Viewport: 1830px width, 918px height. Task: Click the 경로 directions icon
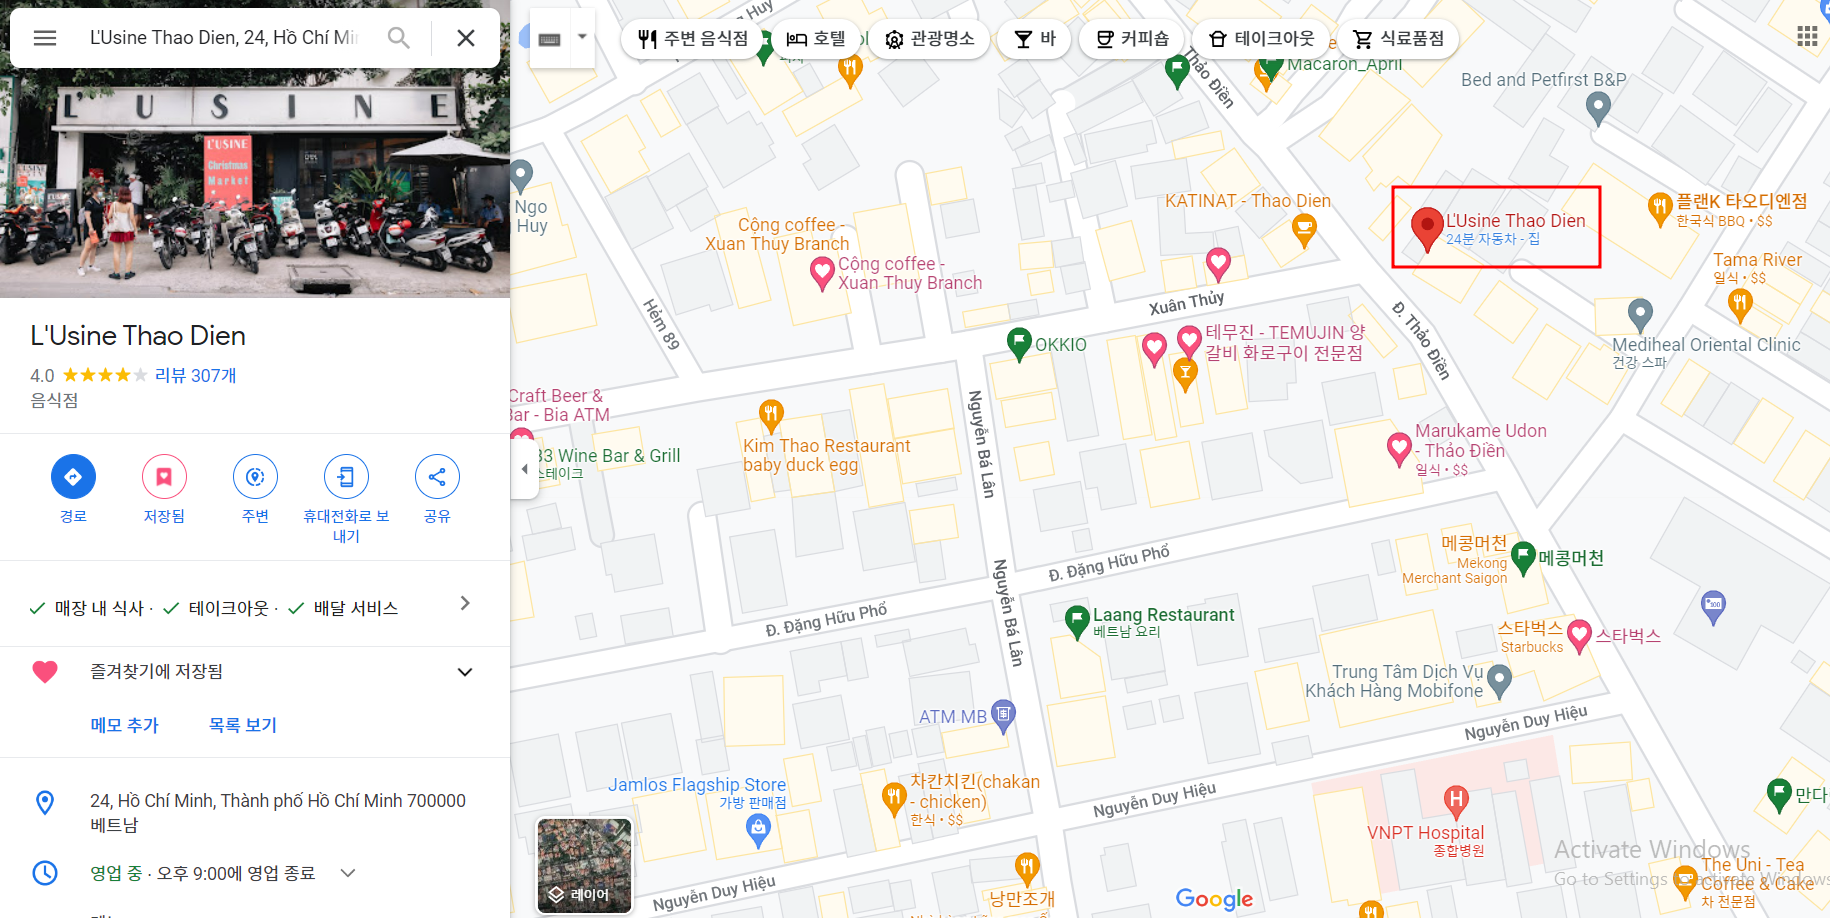pyautogui.click(x=73, y=477)
